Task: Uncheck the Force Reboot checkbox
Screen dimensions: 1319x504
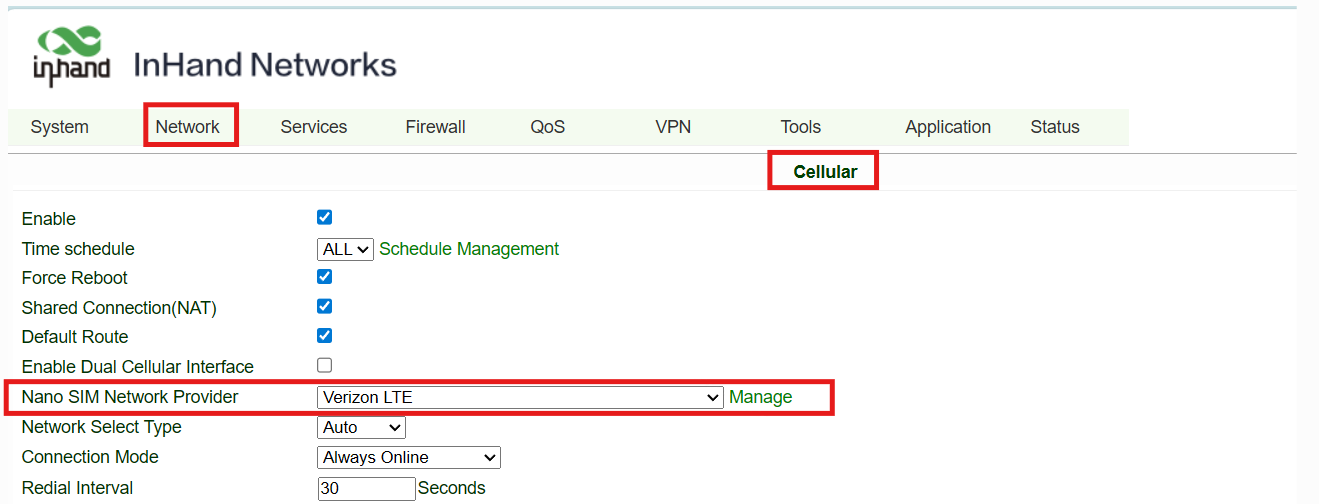Action: pyautogui.click(x=324, y=276)
